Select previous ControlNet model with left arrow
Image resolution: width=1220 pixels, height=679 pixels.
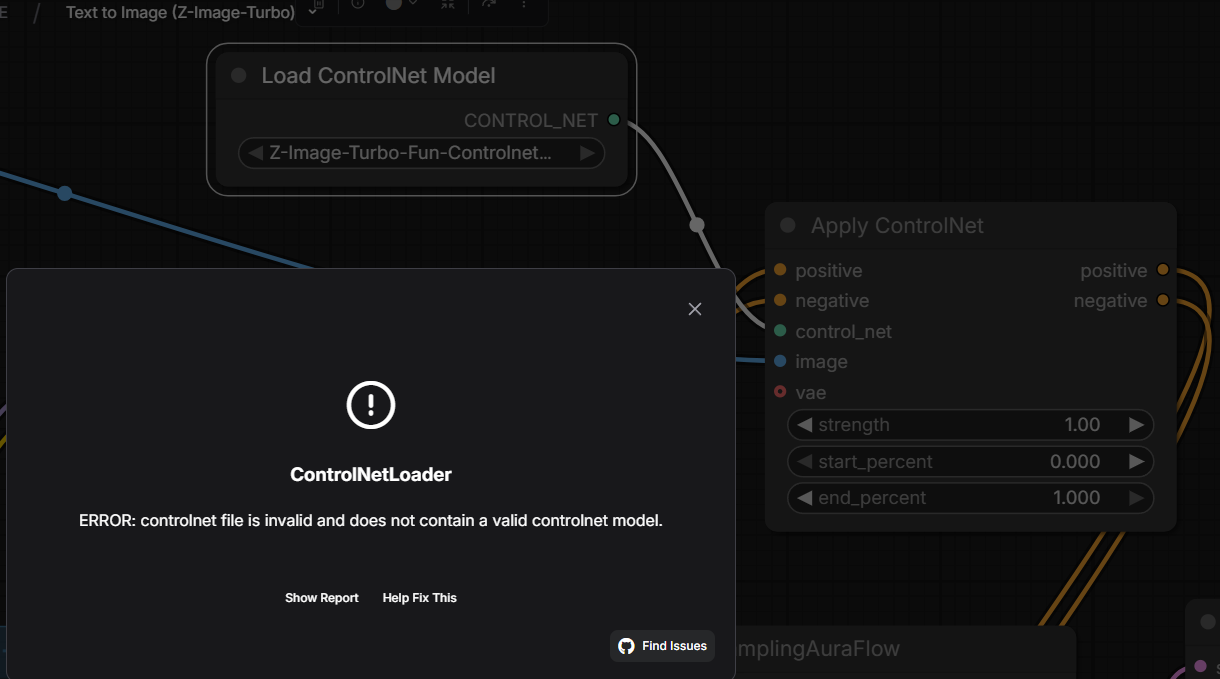255,153
